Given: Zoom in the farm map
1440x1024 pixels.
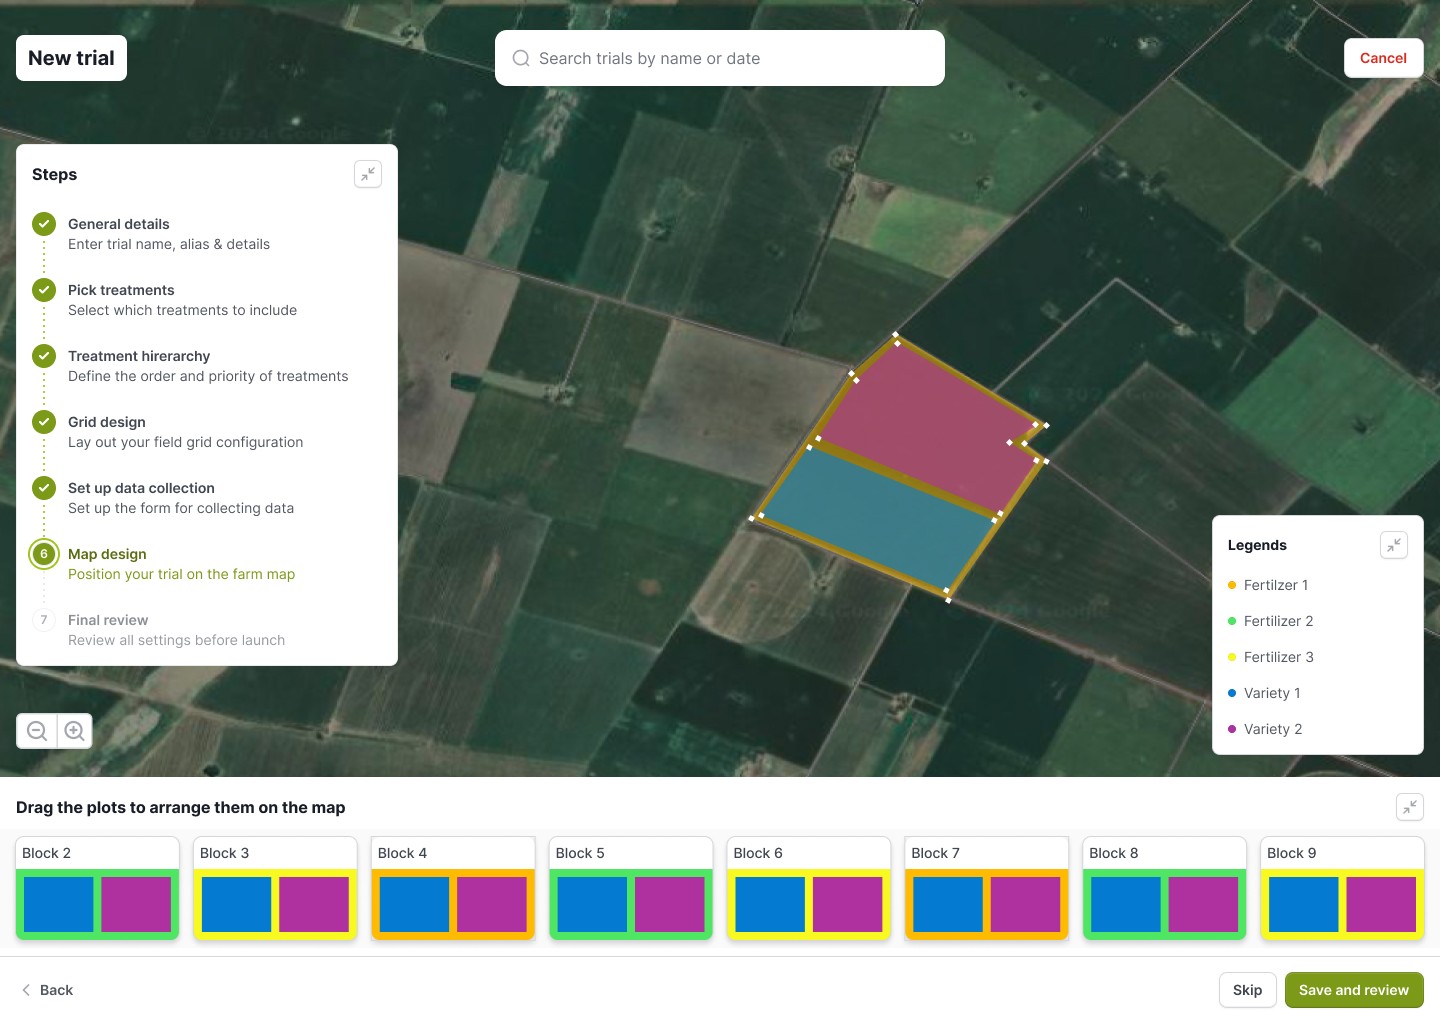Looking at the screenshot, I should tap(74, 731).
